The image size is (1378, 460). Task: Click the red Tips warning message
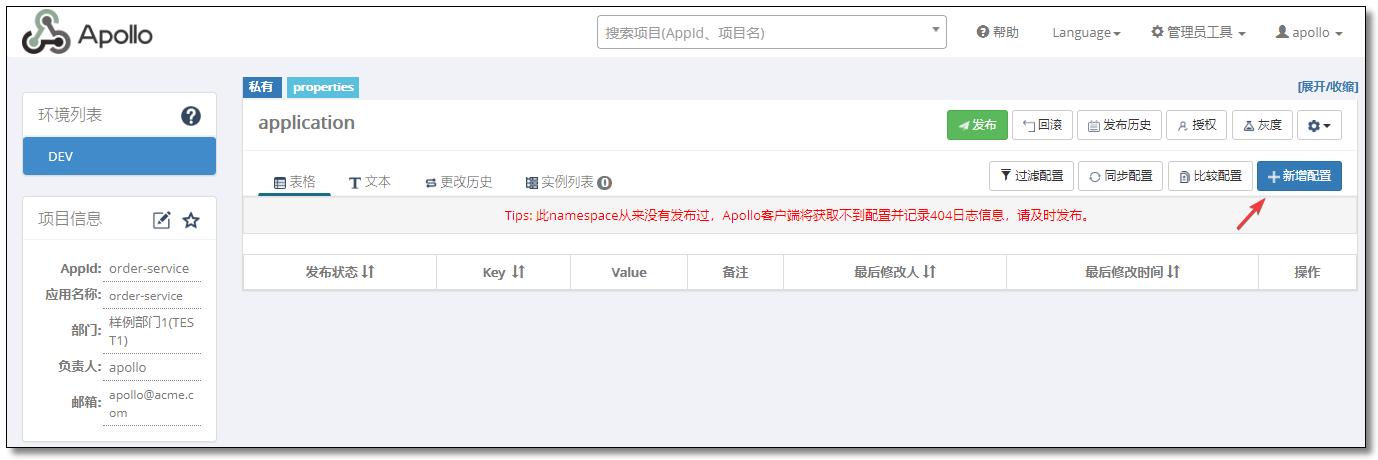tap(799, 215)
